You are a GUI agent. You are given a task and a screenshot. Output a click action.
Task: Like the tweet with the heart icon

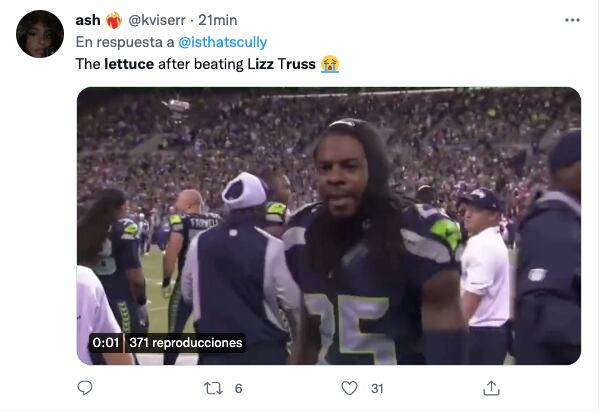(x=349, y=388)
